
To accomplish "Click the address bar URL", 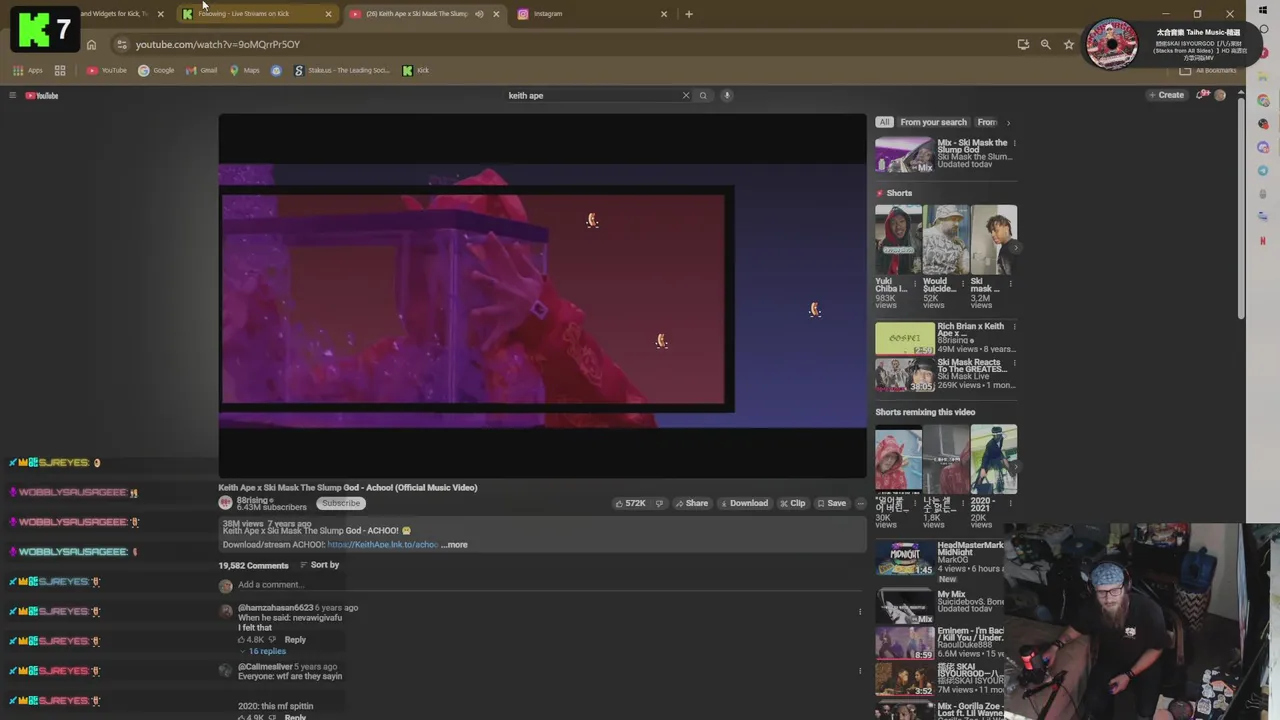I will pos(217,44).
